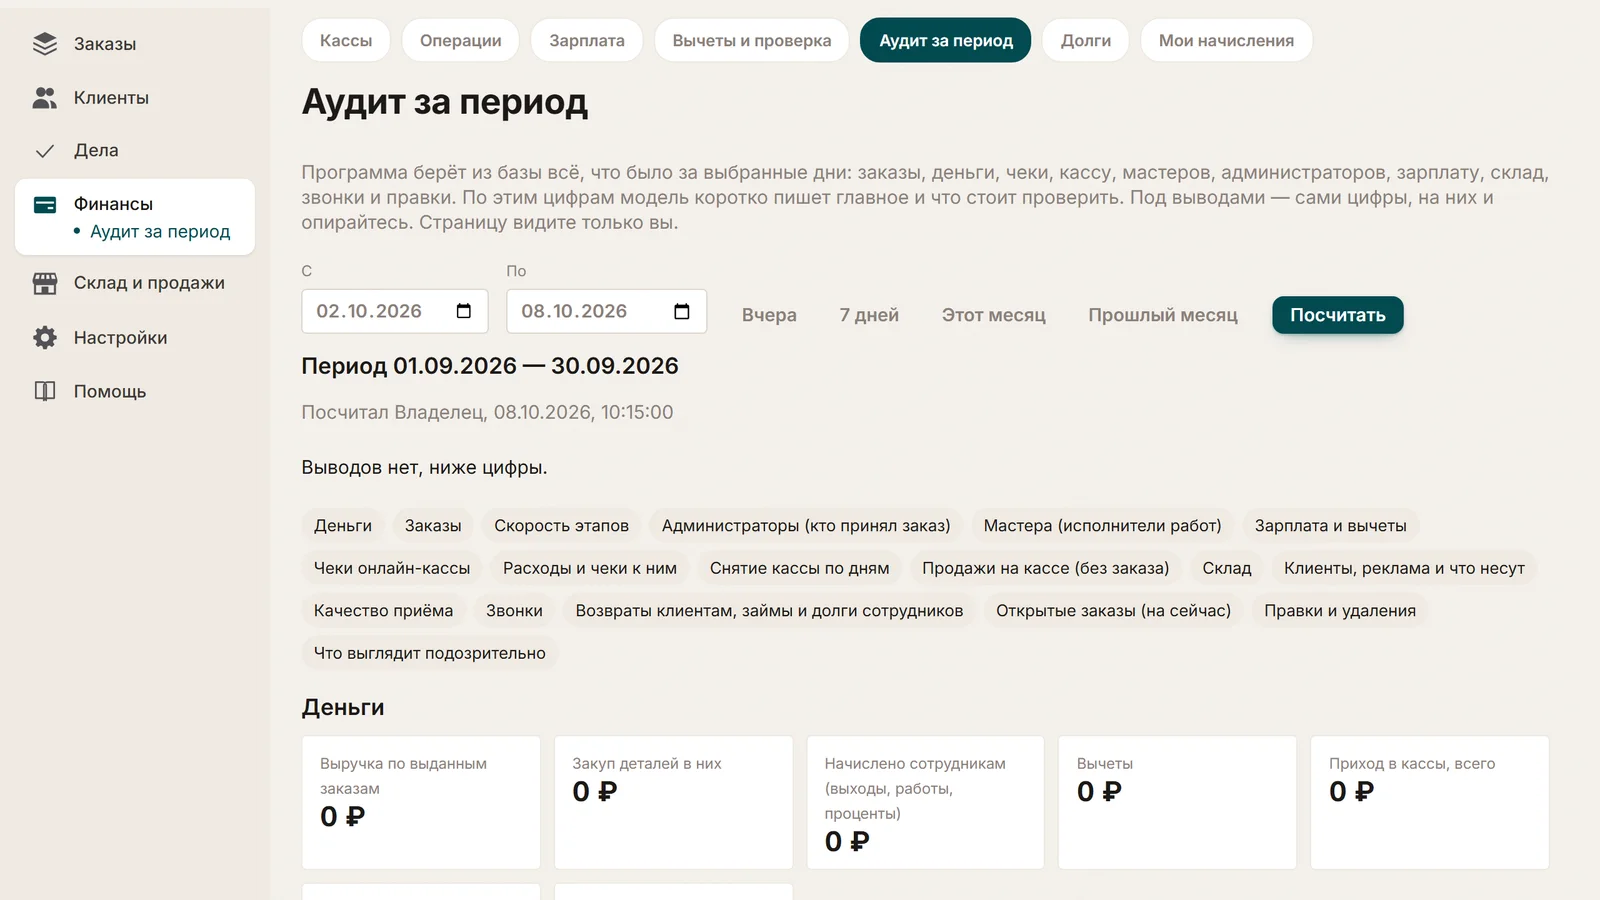Go to the Зарплата tab
The width and height of the screenshot is (1600, 900).
pos(587,40)
